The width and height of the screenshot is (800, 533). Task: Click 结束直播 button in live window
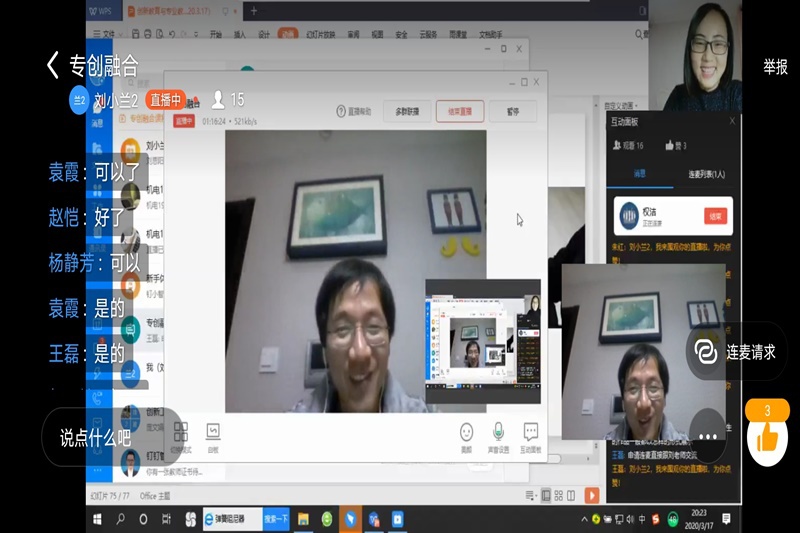tap(460, 111)
